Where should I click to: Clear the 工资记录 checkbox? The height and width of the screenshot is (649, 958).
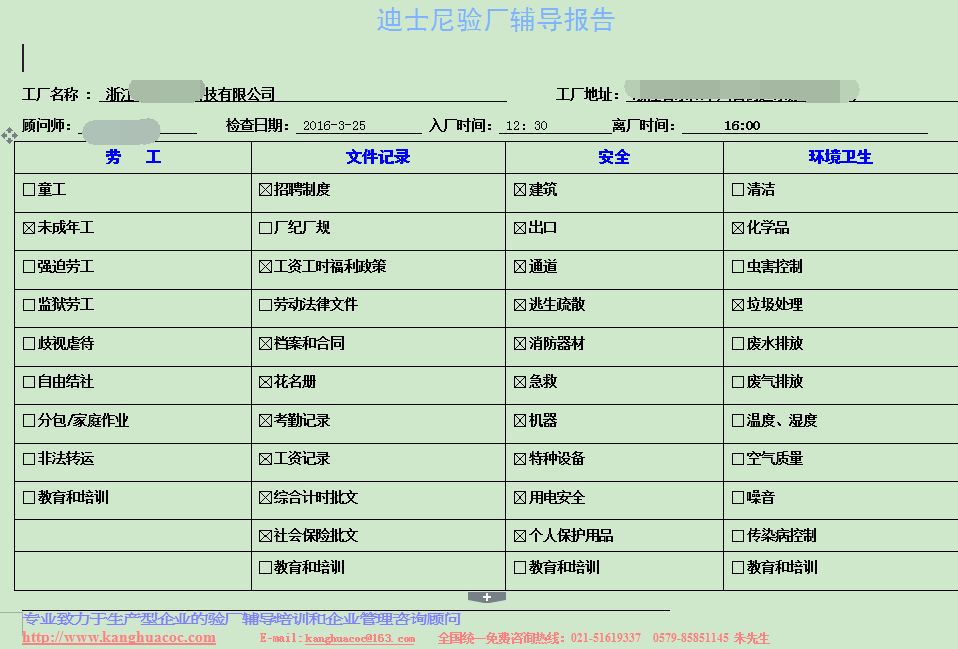265,459
